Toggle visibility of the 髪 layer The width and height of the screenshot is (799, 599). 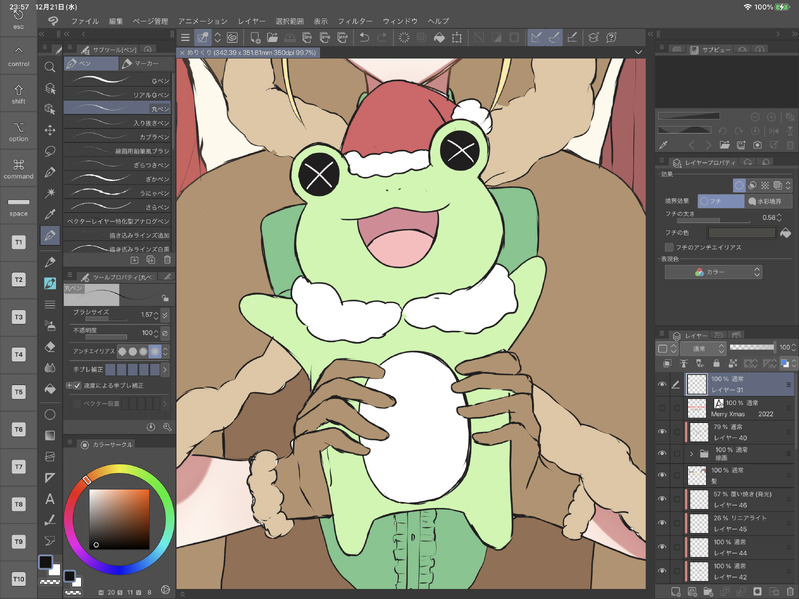(662, 475)
